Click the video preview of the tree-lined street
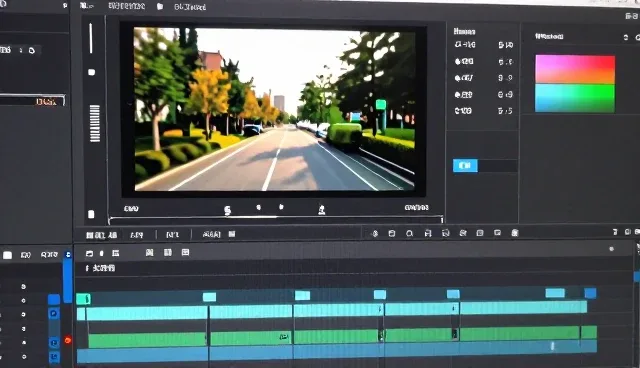Viewport: 640px width, 368px height. tap(274, 109)
